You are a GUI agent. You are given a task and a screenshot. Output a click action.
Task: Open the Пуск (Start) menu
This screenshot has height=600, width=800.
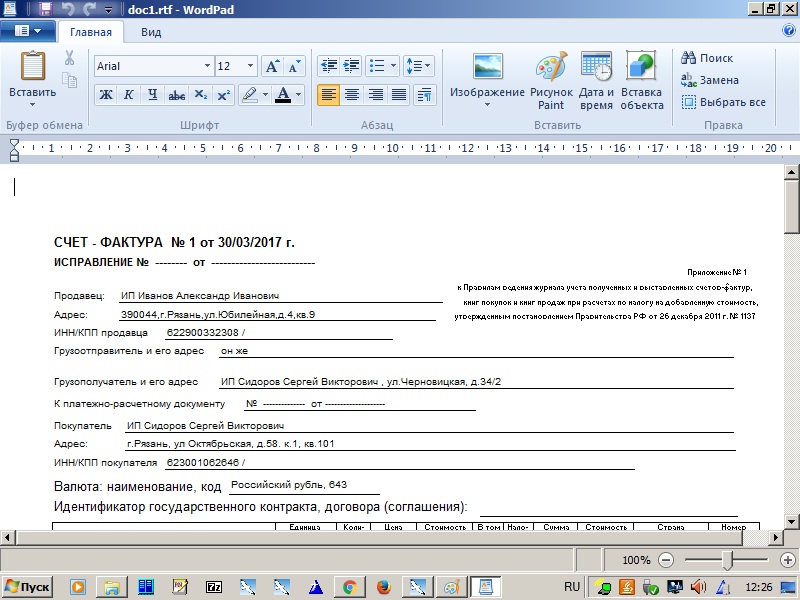coord(28,586)
